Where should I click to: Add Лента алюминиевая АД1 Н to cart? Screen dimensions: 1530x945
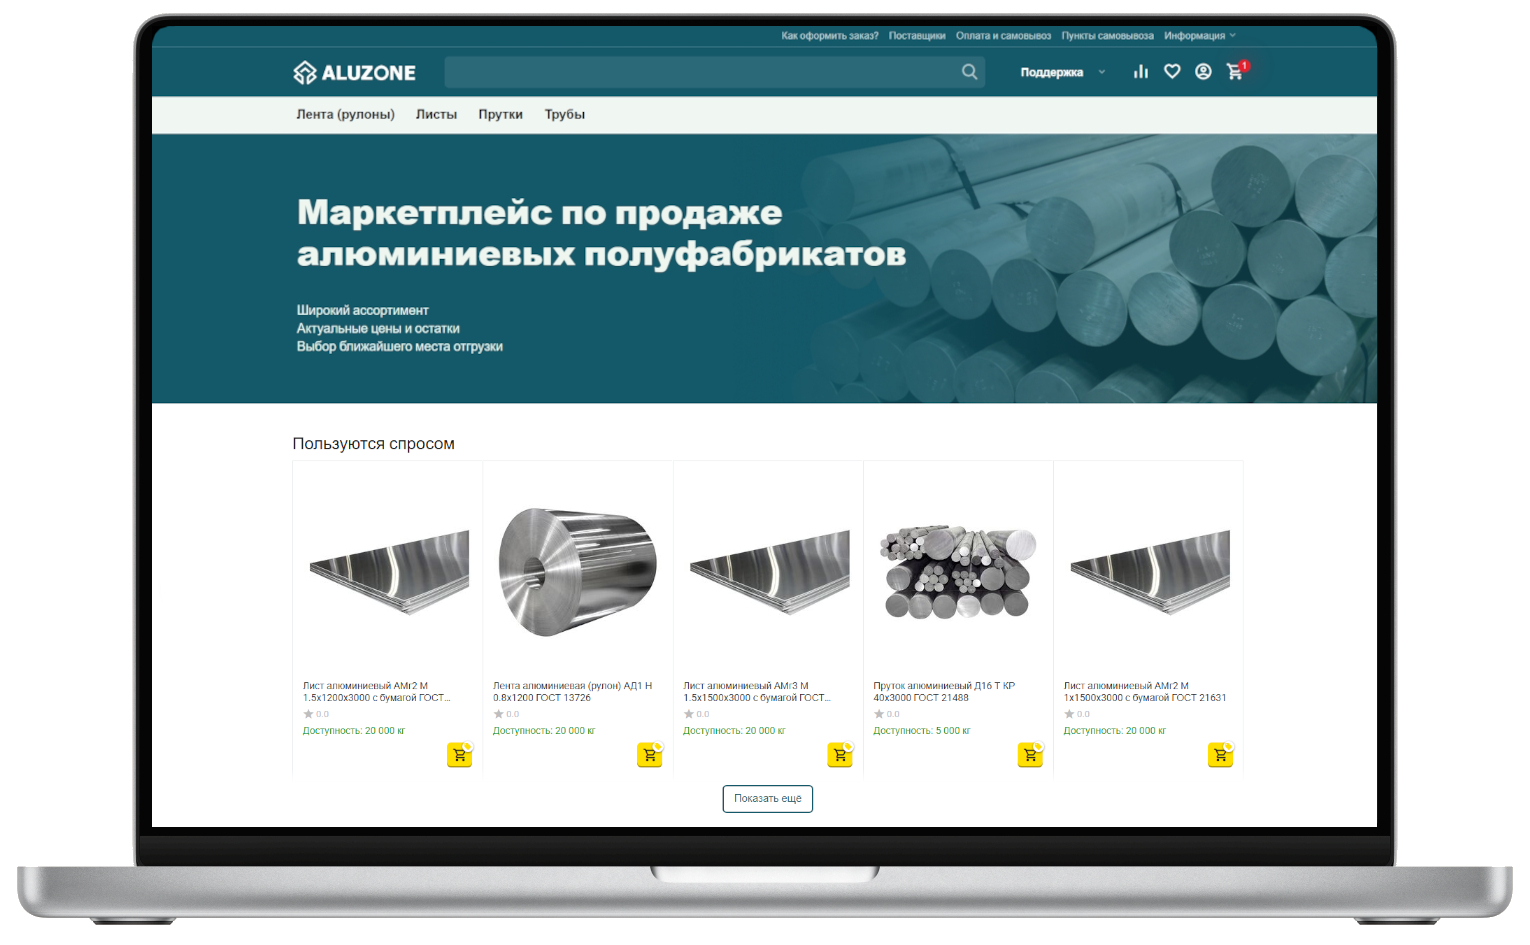coord(649,755)
